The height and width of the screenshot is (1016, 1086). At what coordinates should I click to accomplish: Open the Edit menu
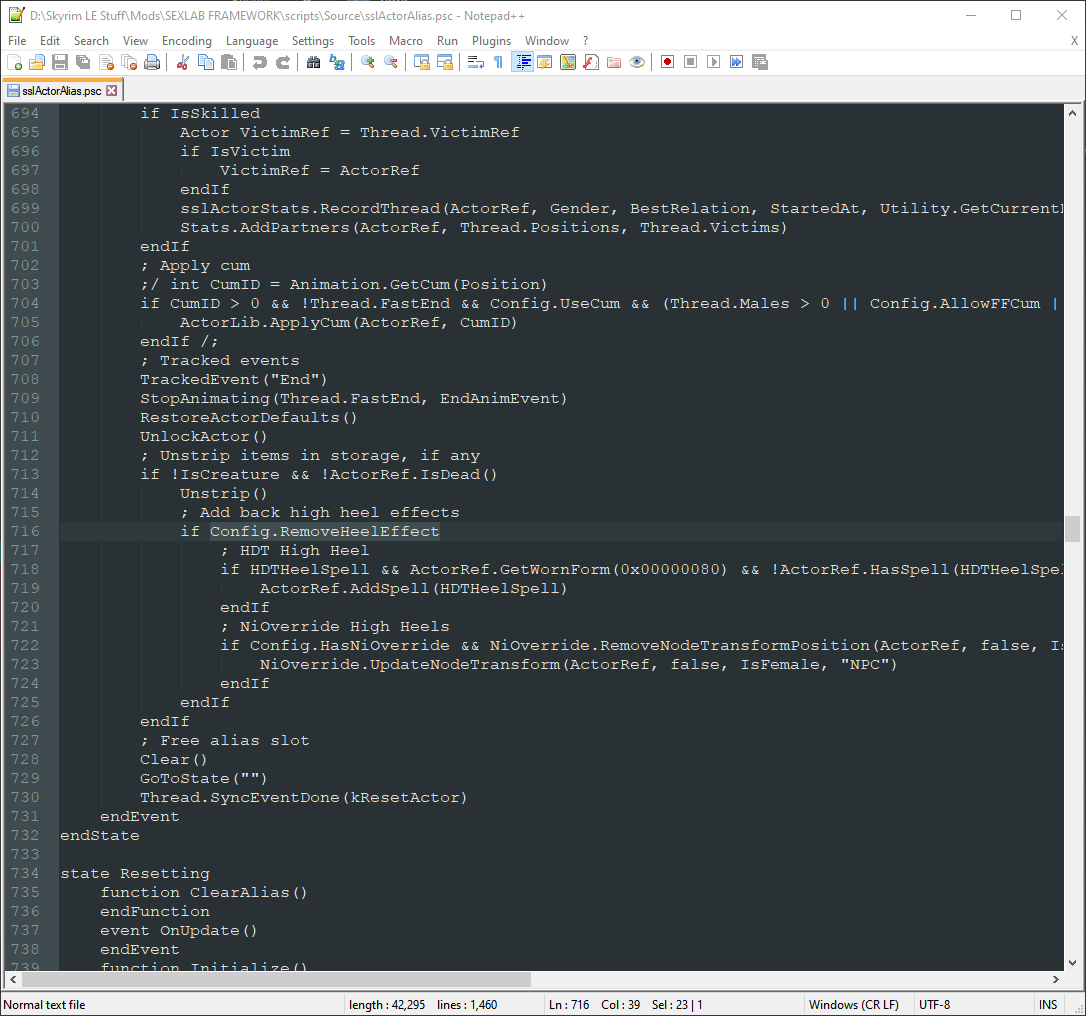[x=50, y=41]
